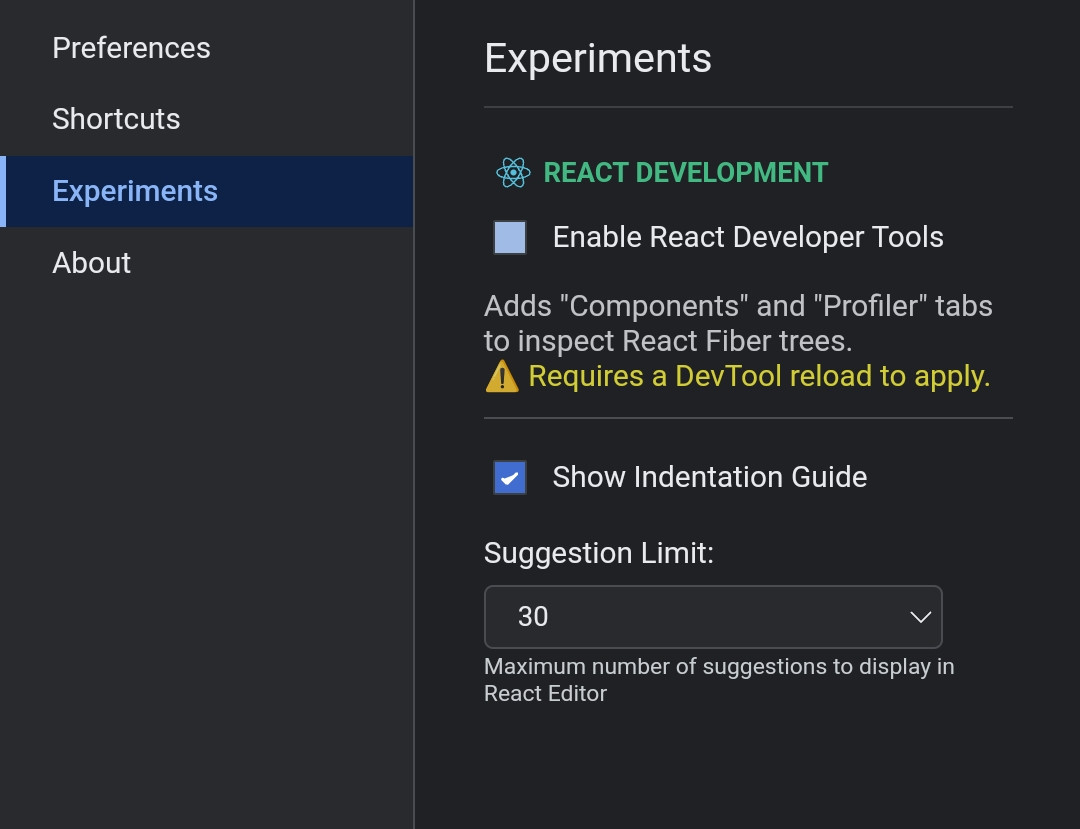Screen dimensions: 1080x829
Task: Uncheck the Show Indentation Guide checkbox
Action: (x=510, y=478)
